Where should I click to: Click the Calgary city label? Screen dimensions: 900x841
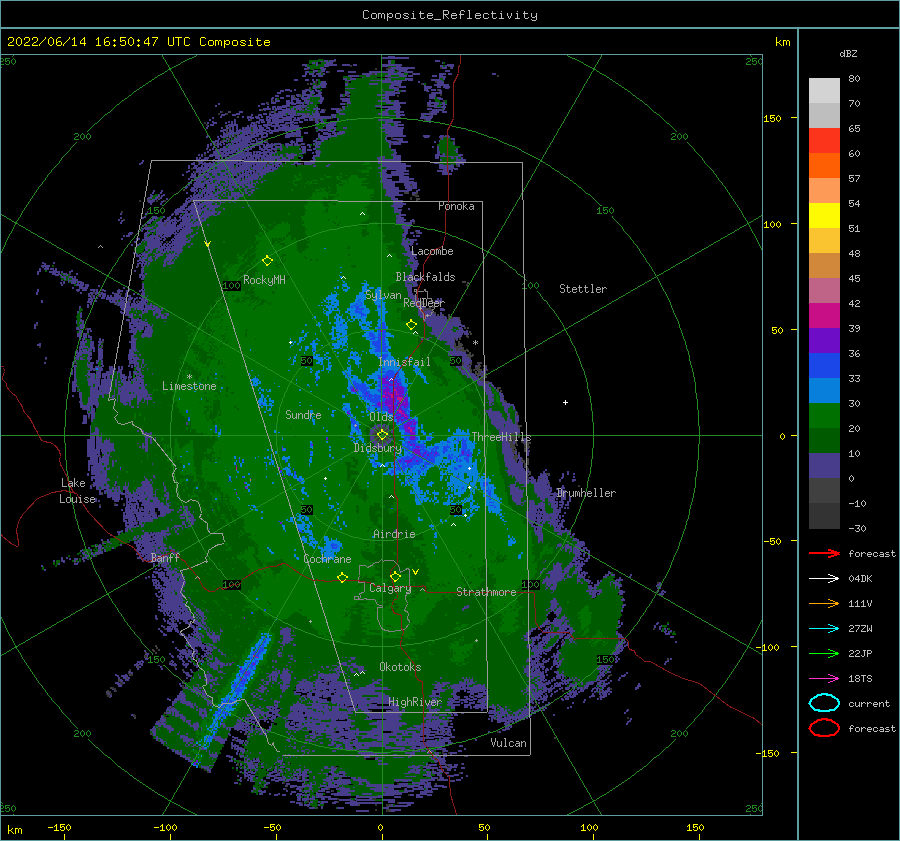tap(390, 588)
